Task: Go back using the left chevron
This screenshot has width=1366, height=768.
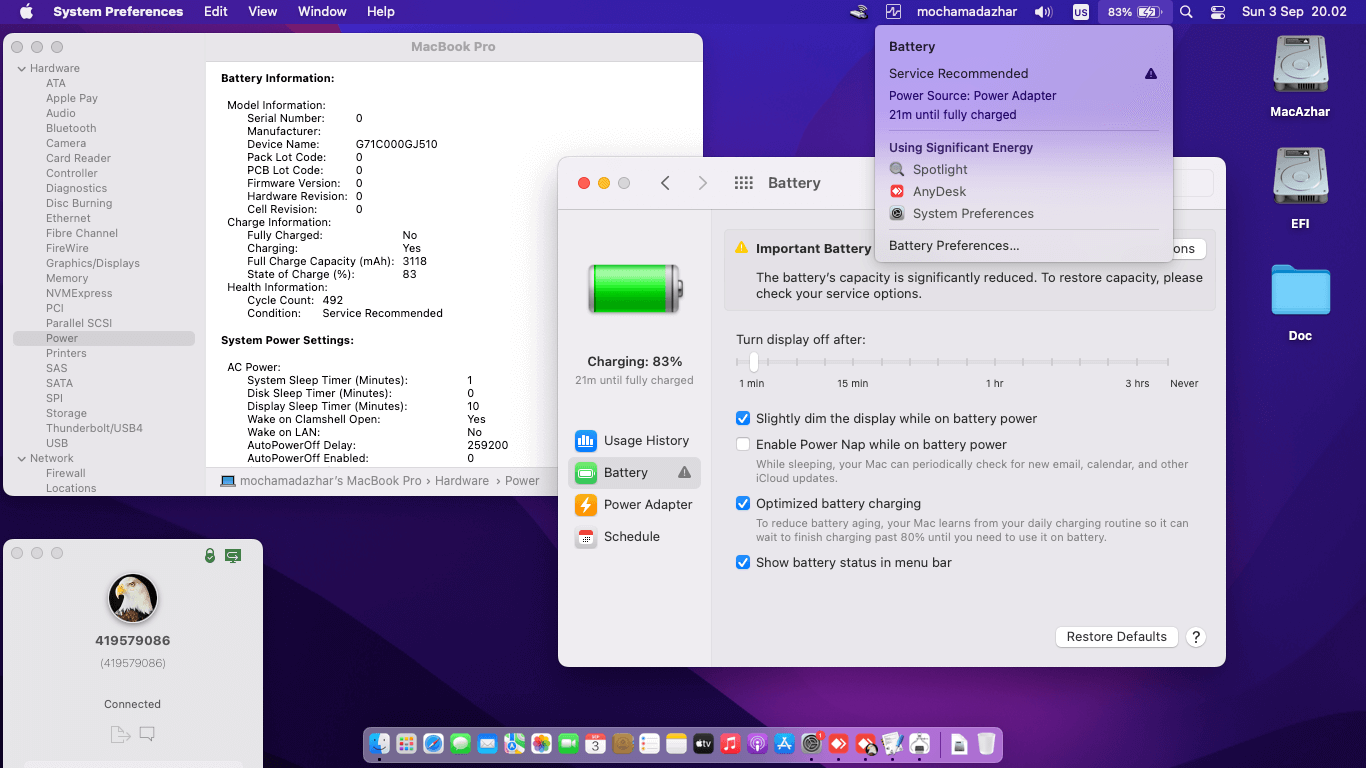Action: 665,183
